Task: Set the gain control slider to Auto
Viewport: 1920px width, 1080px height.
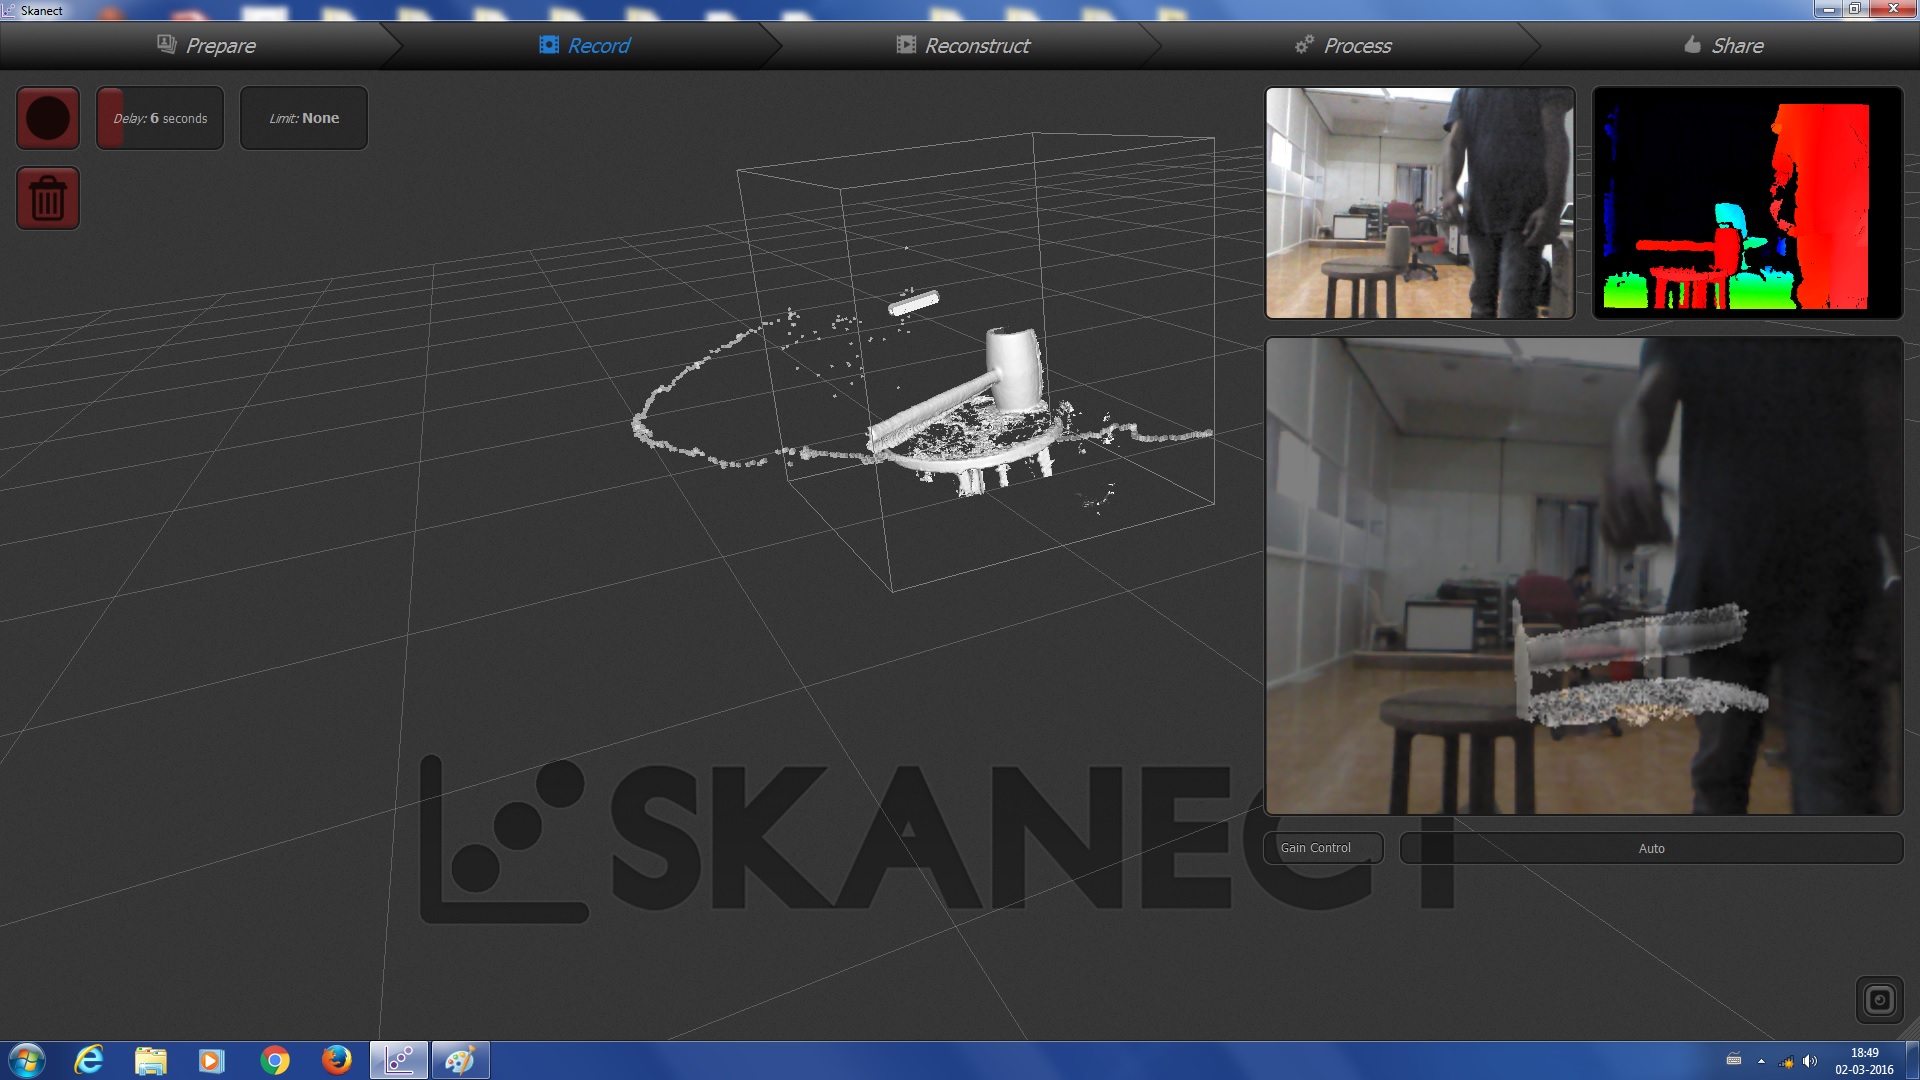Action: tap(1651, 848)
